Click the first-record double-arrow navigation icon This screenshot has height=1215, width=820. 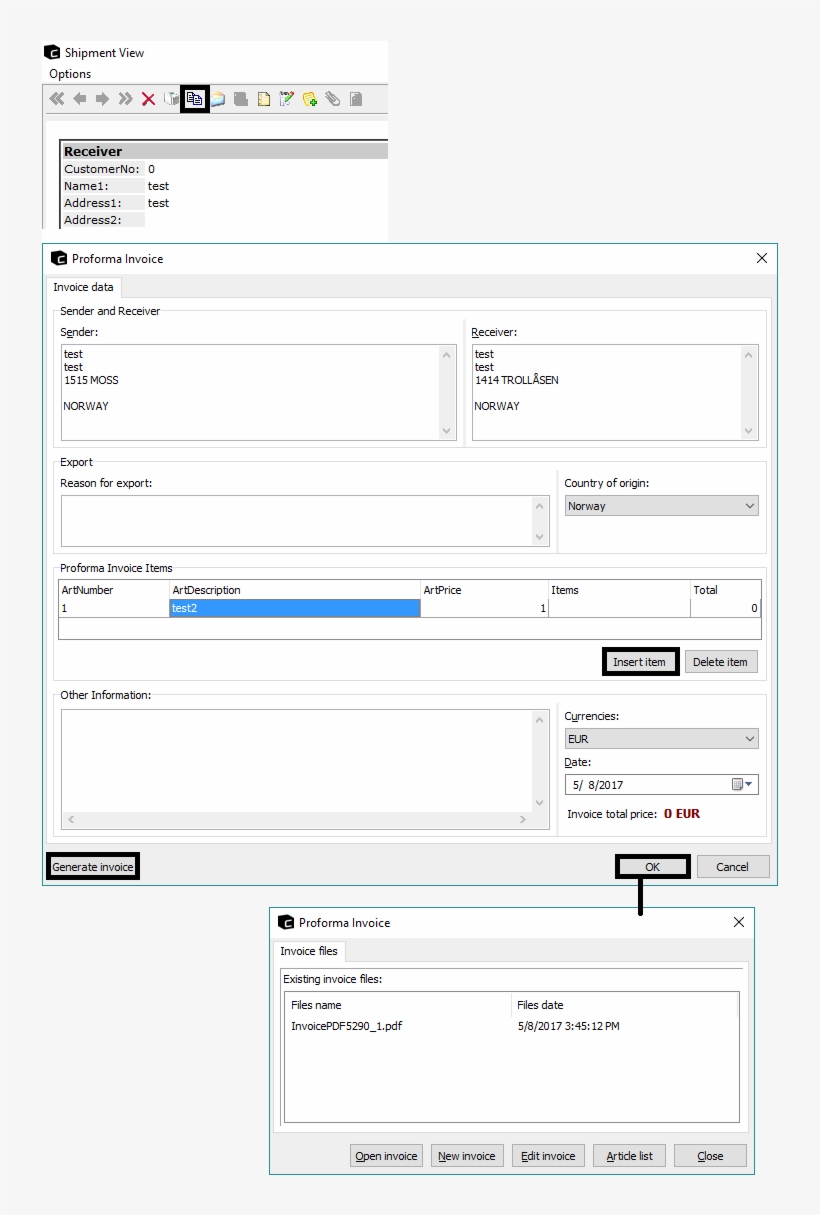56,99
